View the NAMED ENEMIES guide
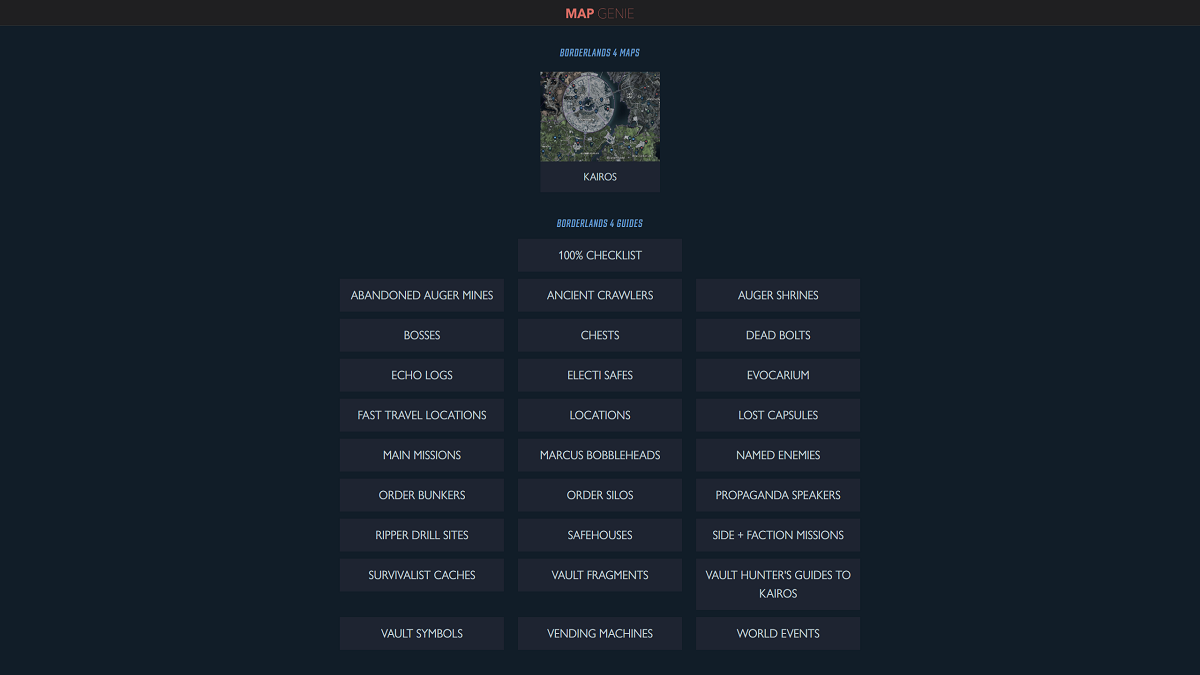 (777, 455)
